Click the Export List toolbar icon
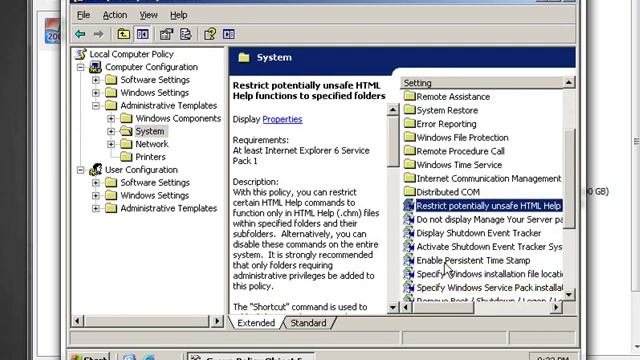This screenshot has height=360, width=640. tap(185, 34)
